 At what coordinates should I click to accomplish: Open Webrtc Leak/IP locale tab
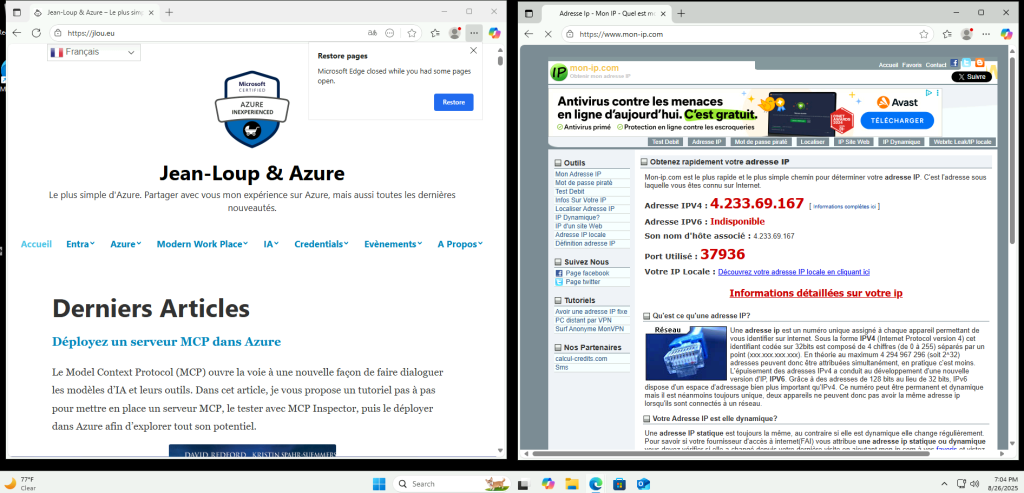[962, 142]
